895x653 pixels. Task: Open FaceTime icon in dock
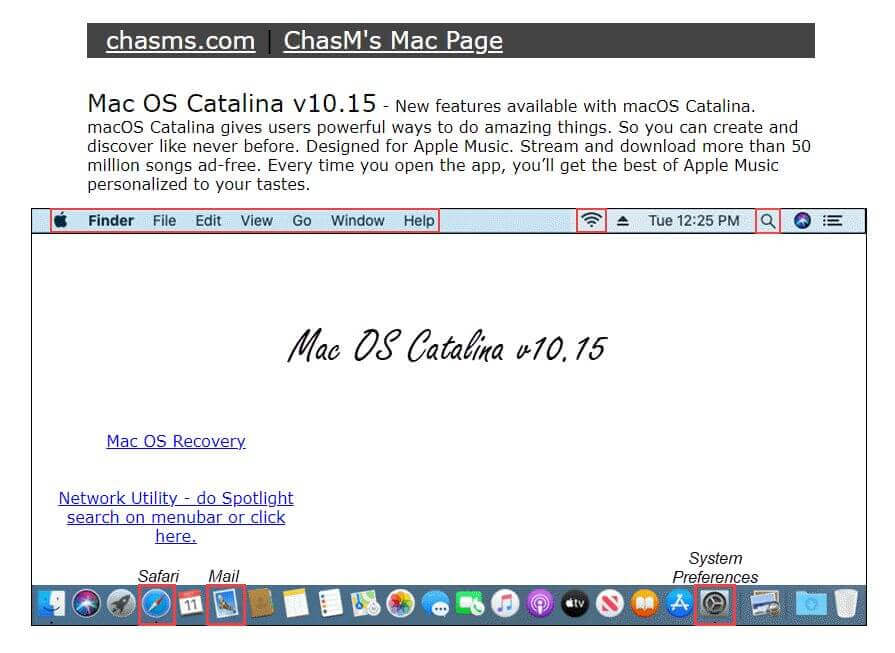point(470,604)
